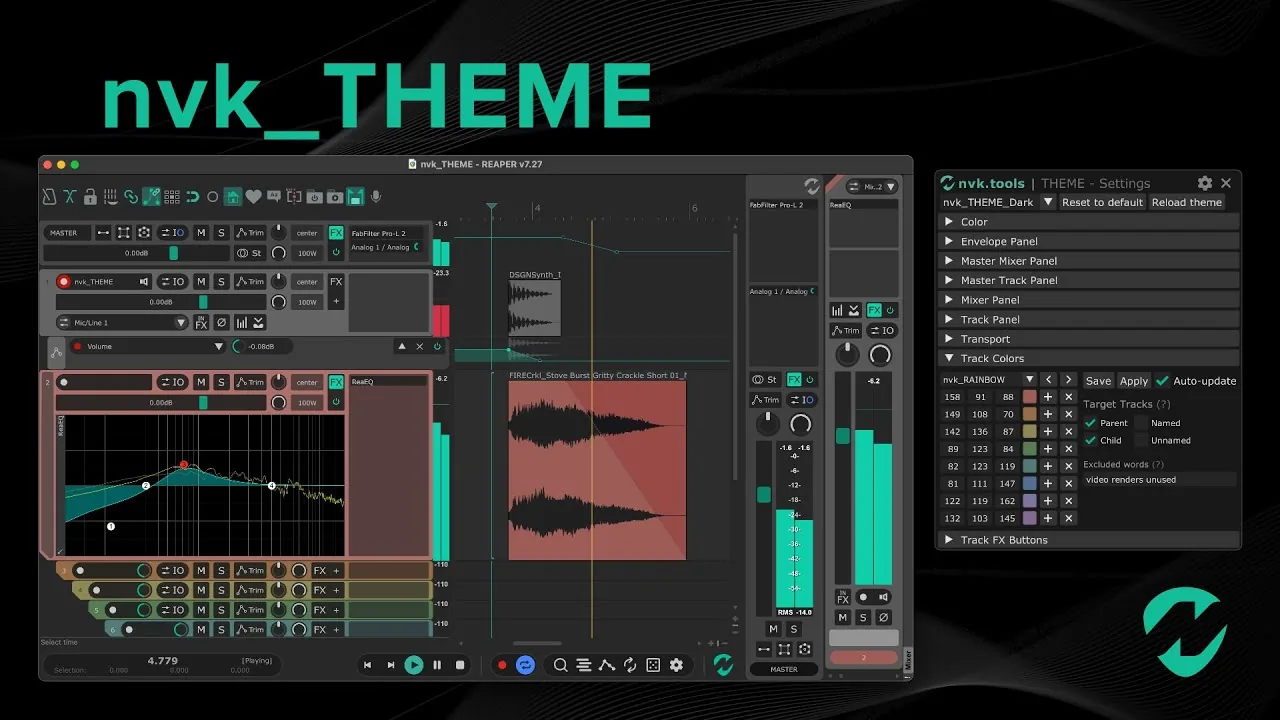Click the excluded words input field

click(x=1160, y=480)
